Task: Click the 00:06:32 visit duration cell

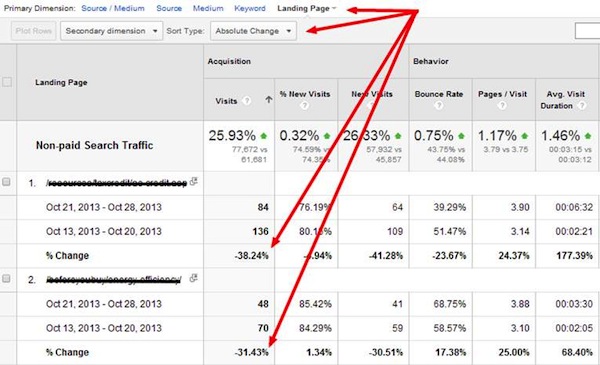Action: [574, 207]
